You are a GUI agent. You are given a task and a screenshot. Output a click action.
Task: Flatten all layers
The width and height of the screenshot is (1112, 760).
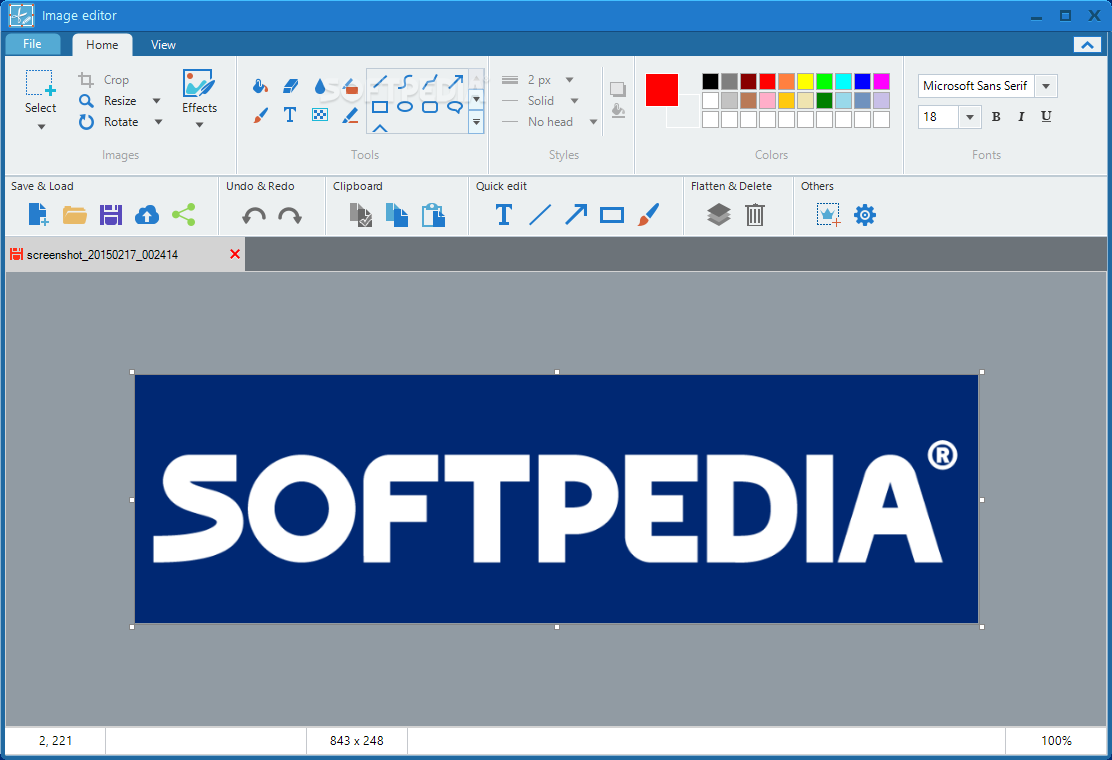coord(718,214)
